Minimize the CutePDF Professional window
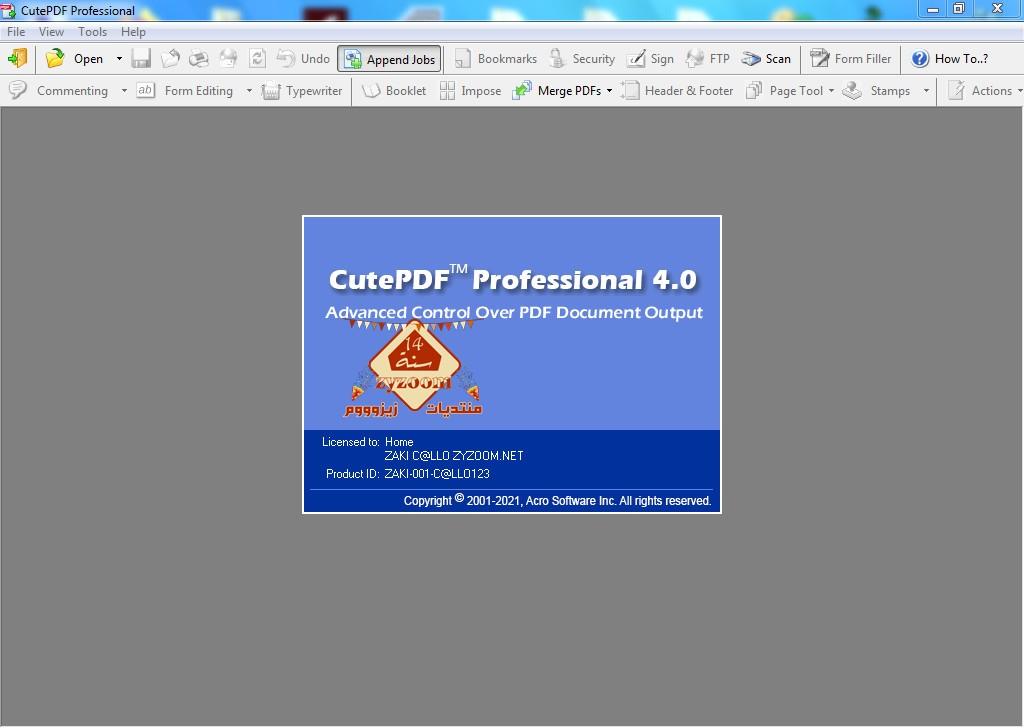 933,9
